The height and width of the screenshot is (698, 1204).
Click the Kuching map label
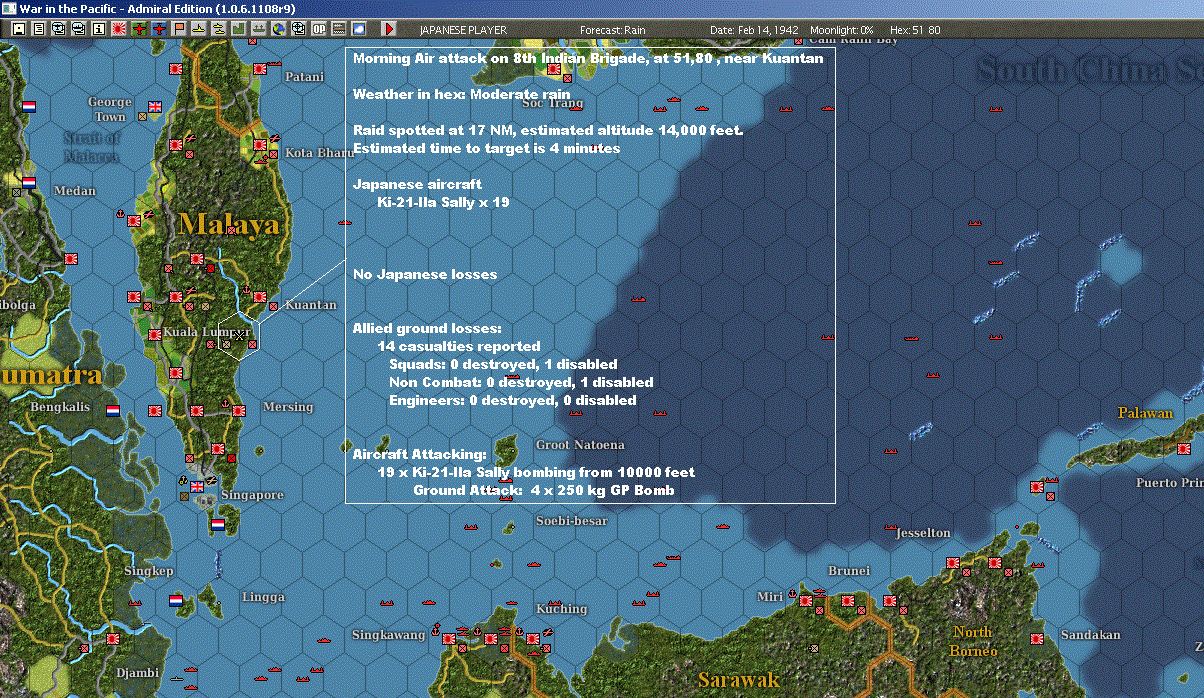click(x=561, y=609)
